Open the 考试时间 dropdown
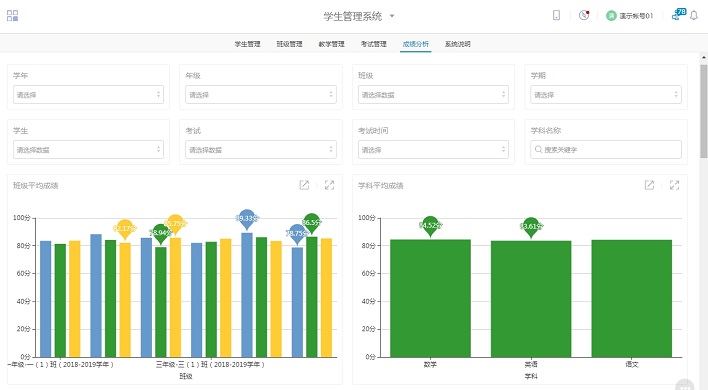The image size is (708, 390). coord(433,150)
